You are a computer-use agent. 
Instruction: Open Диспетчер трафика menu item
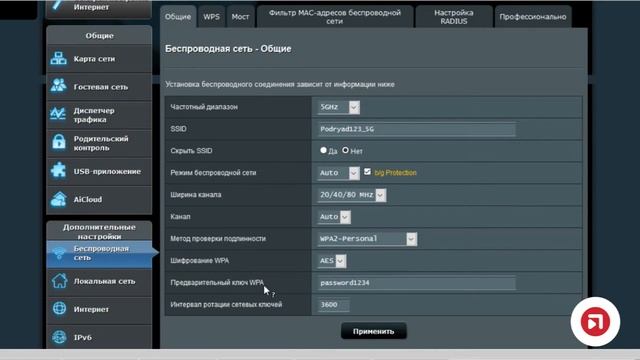pyautogui.click(x=99, y=115)
